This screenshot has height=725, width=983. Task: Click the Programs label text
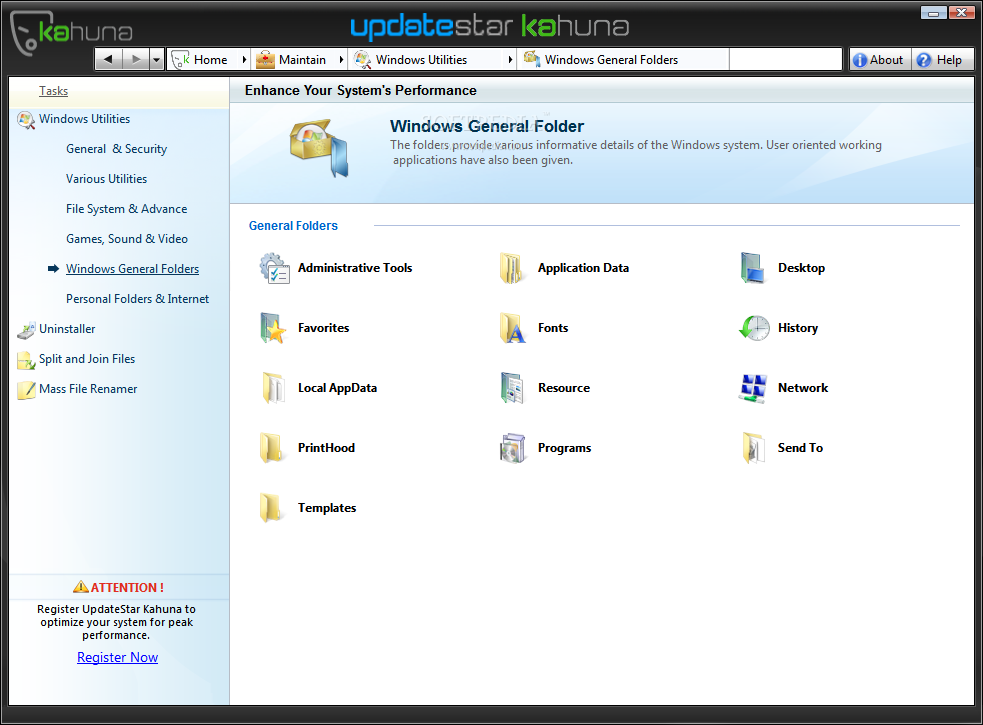[x=564, y=448]
